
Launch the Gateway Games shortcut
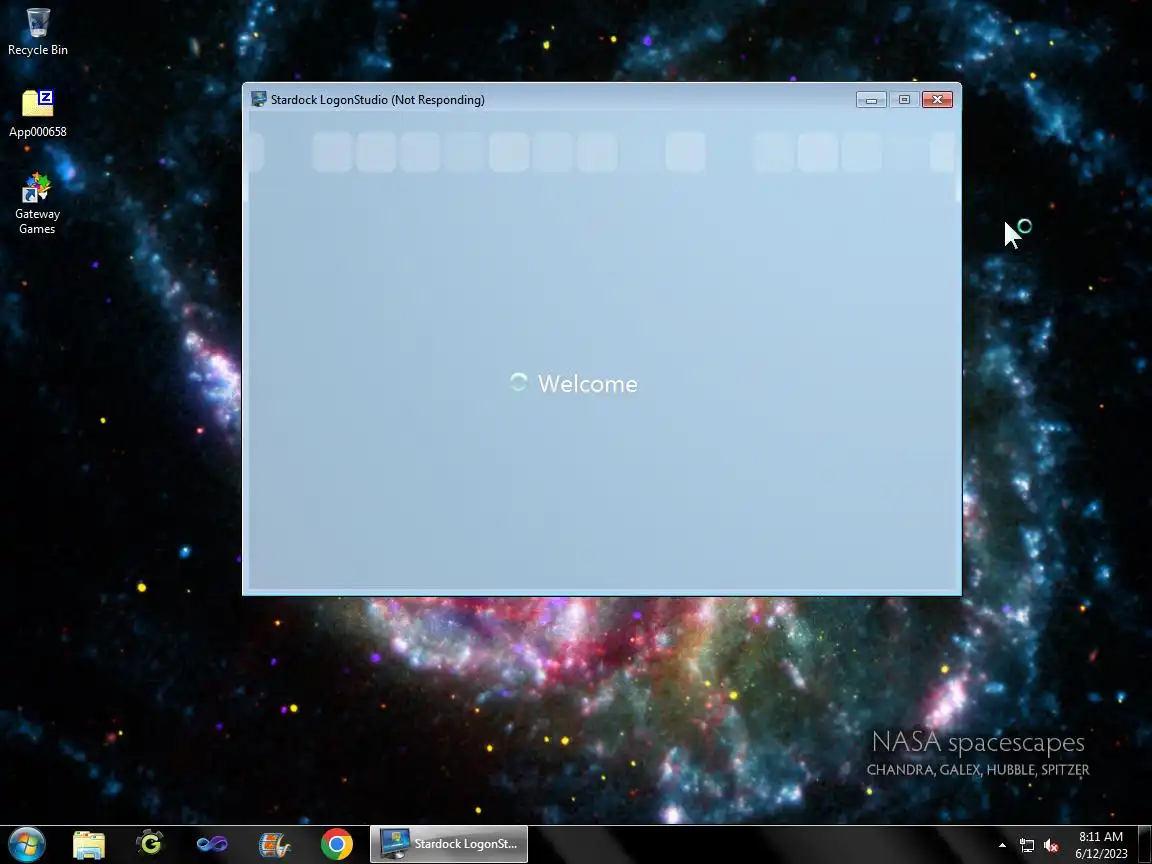tap(37, 204)
